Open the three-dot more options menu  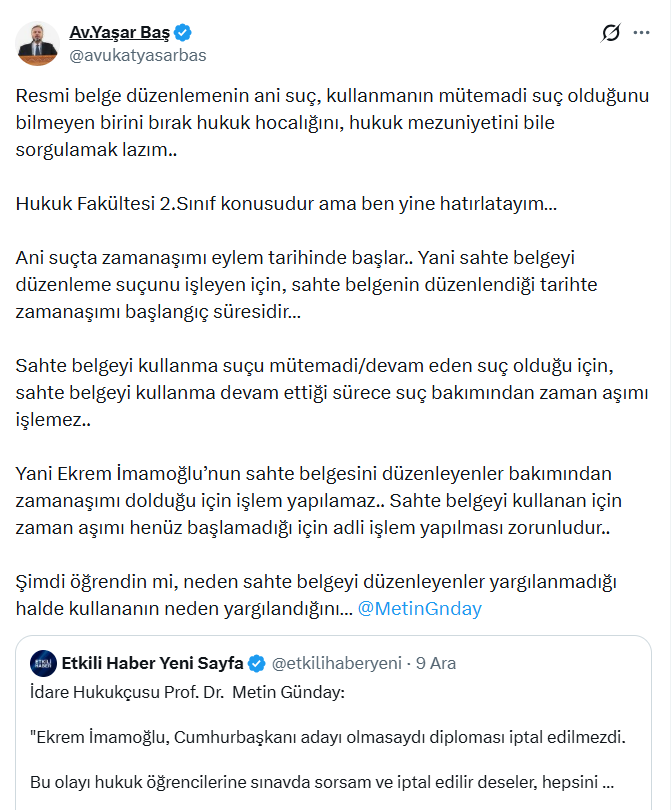[x=642, y=34]
